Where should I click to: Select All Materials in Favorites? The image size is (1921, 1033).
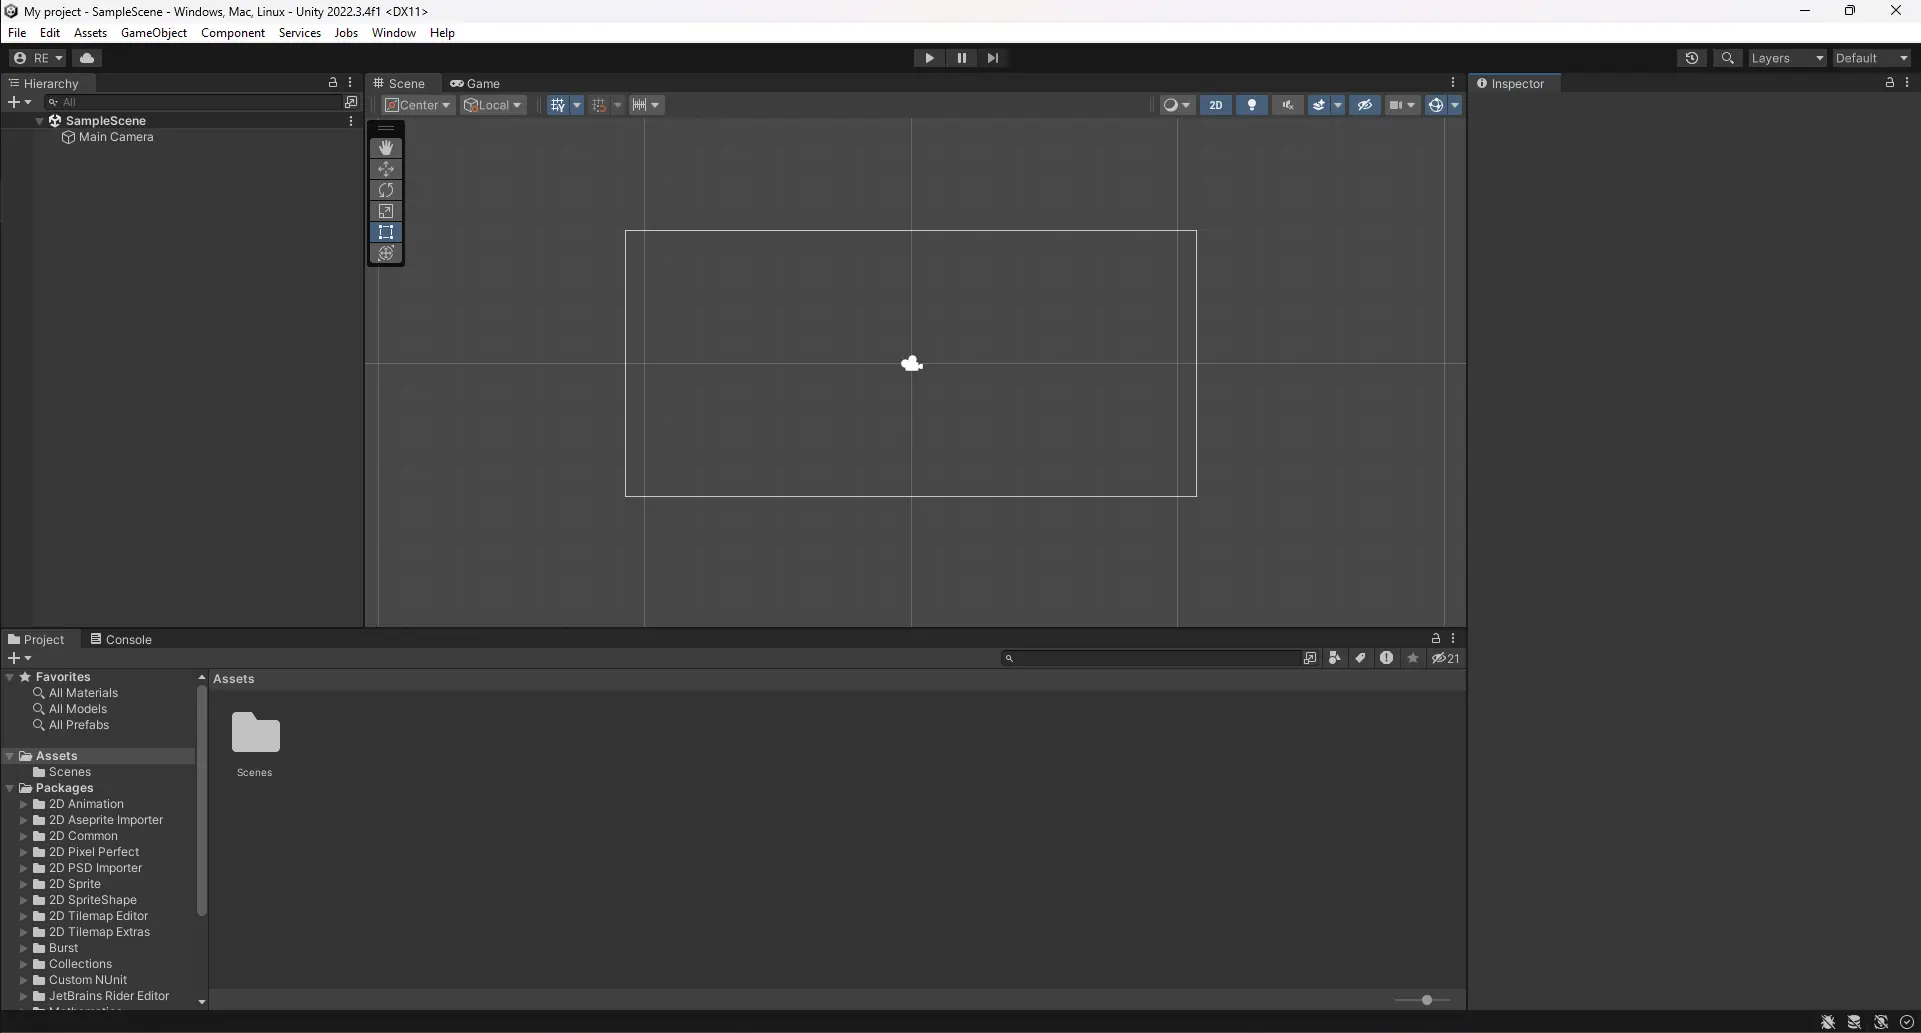click(x=83, y=693)
